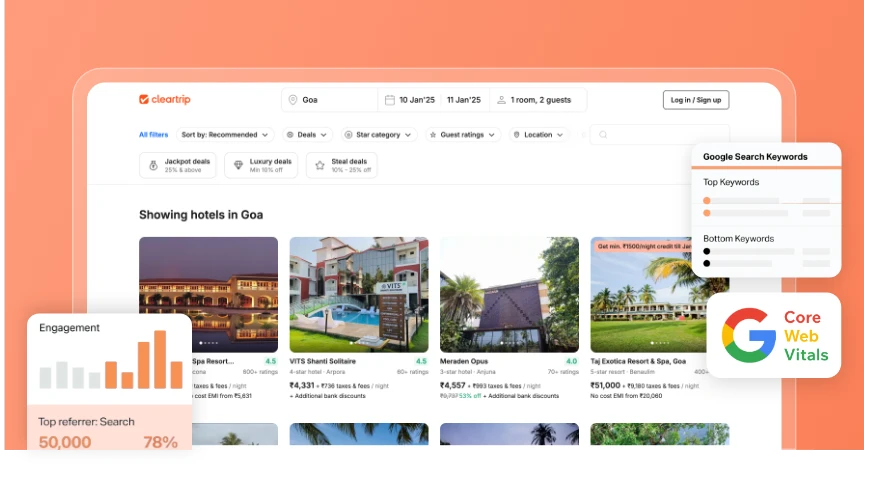Screen dimensions: 876x485
Task: Open the Sort by: Recommended dropdown
Action: click(x=225, y=135)
